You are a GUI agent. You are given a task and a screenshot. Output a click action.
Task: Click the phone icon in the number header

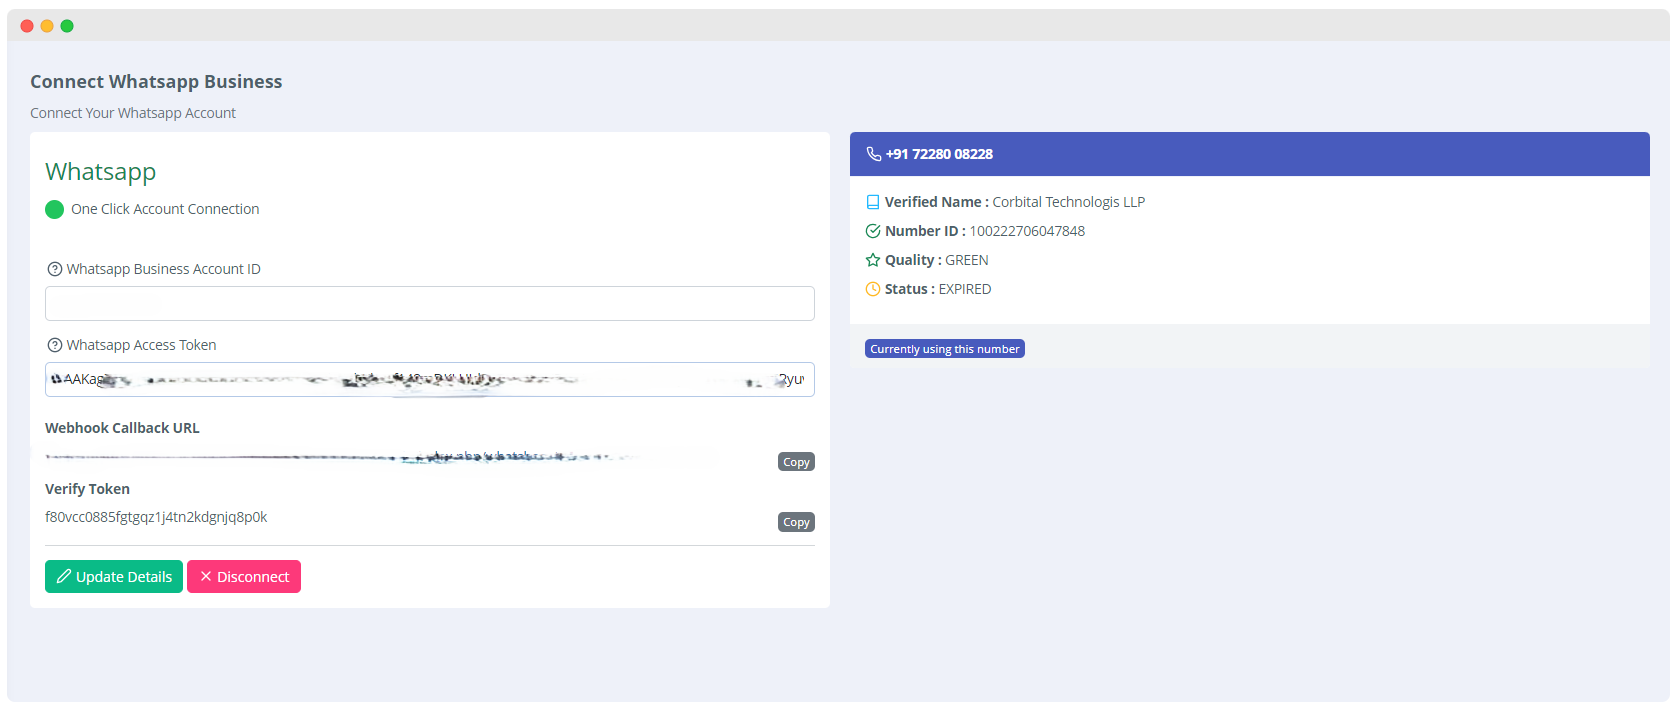(874, 154)
